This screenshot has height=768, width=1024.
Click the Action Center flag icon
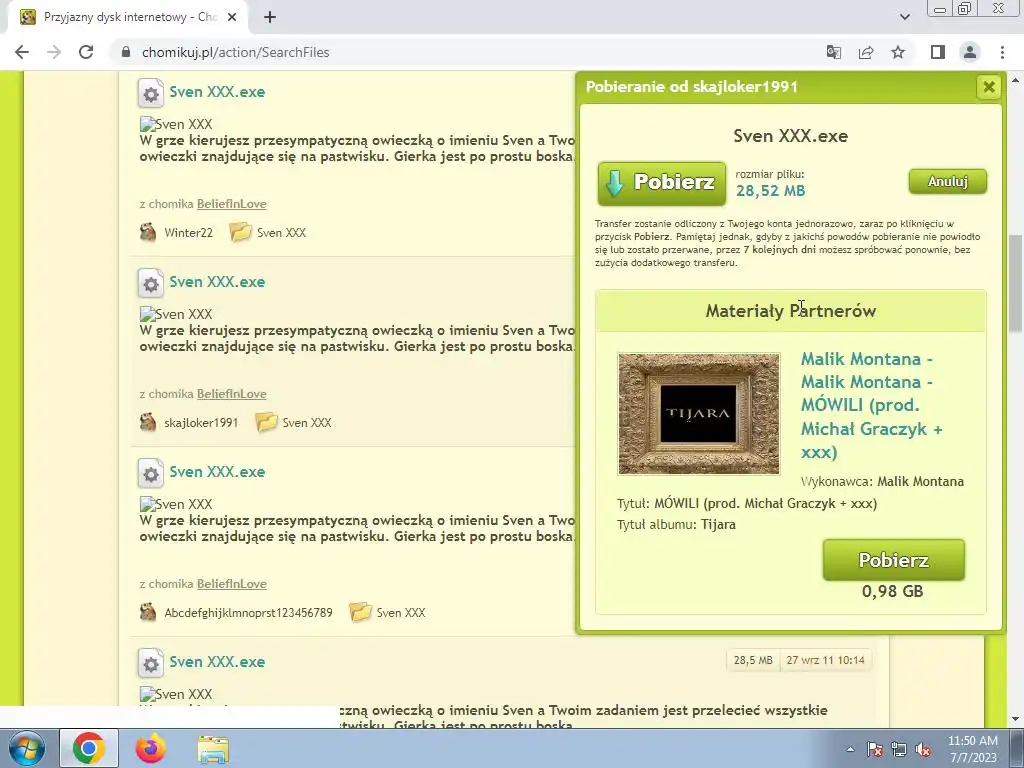875,750
